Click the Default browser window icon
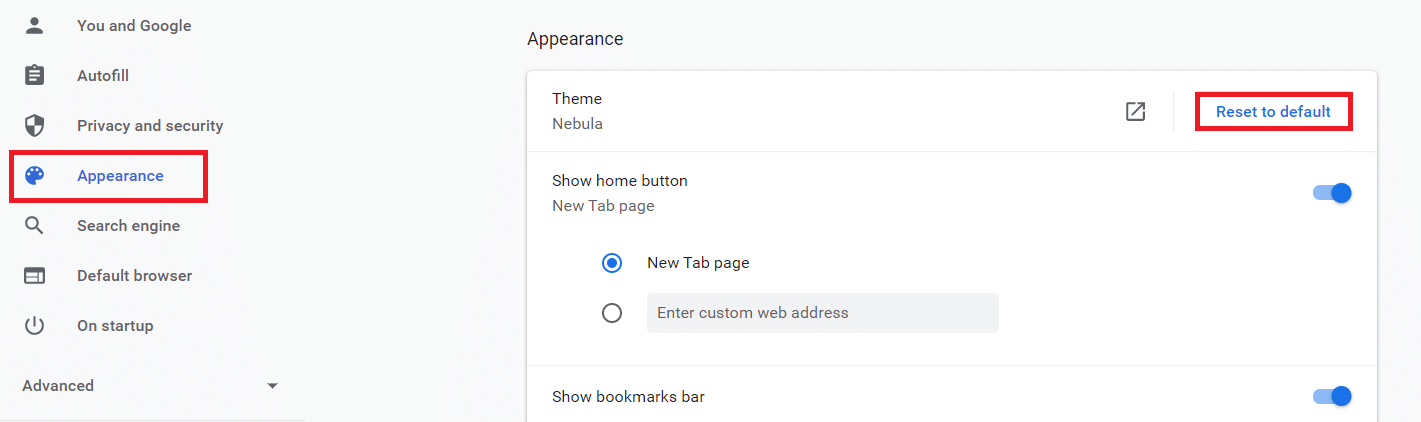The height and width of the screenshot is (422, 1421). coord(35,276)
